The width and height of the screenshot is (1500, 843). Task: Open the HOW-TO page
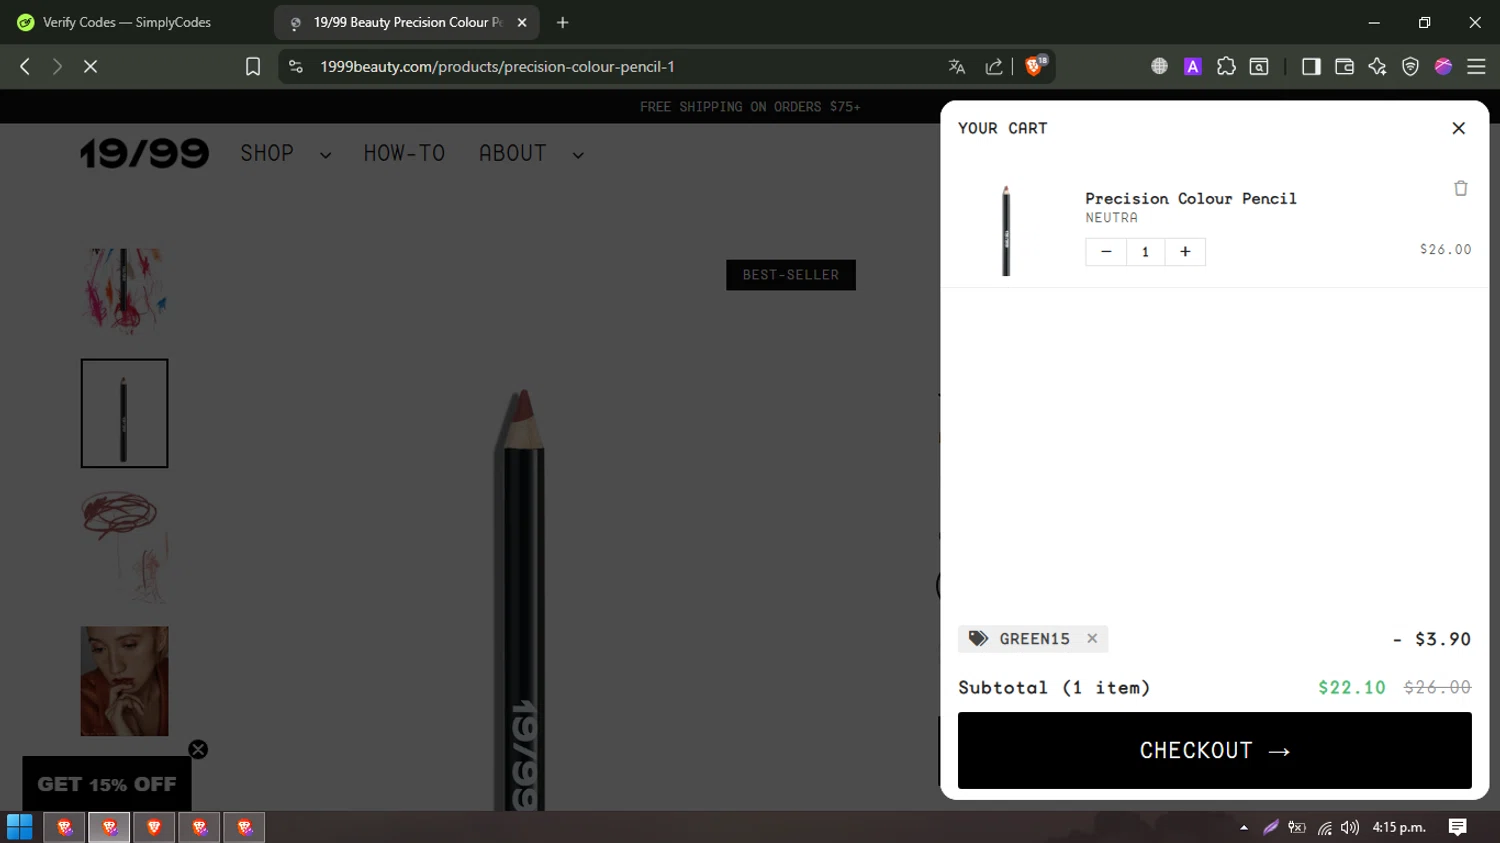pyautogui.click(x=404, y=153)
